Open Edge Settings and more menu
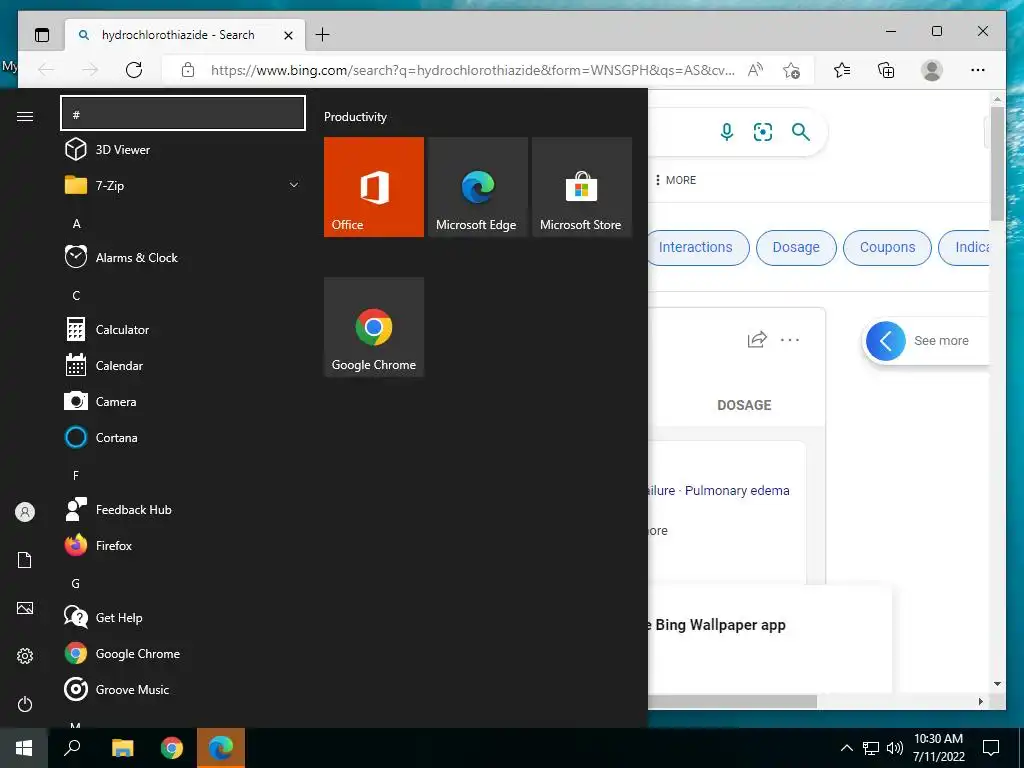This screenshot has width=1024, height=768. (x=978, y=70)
